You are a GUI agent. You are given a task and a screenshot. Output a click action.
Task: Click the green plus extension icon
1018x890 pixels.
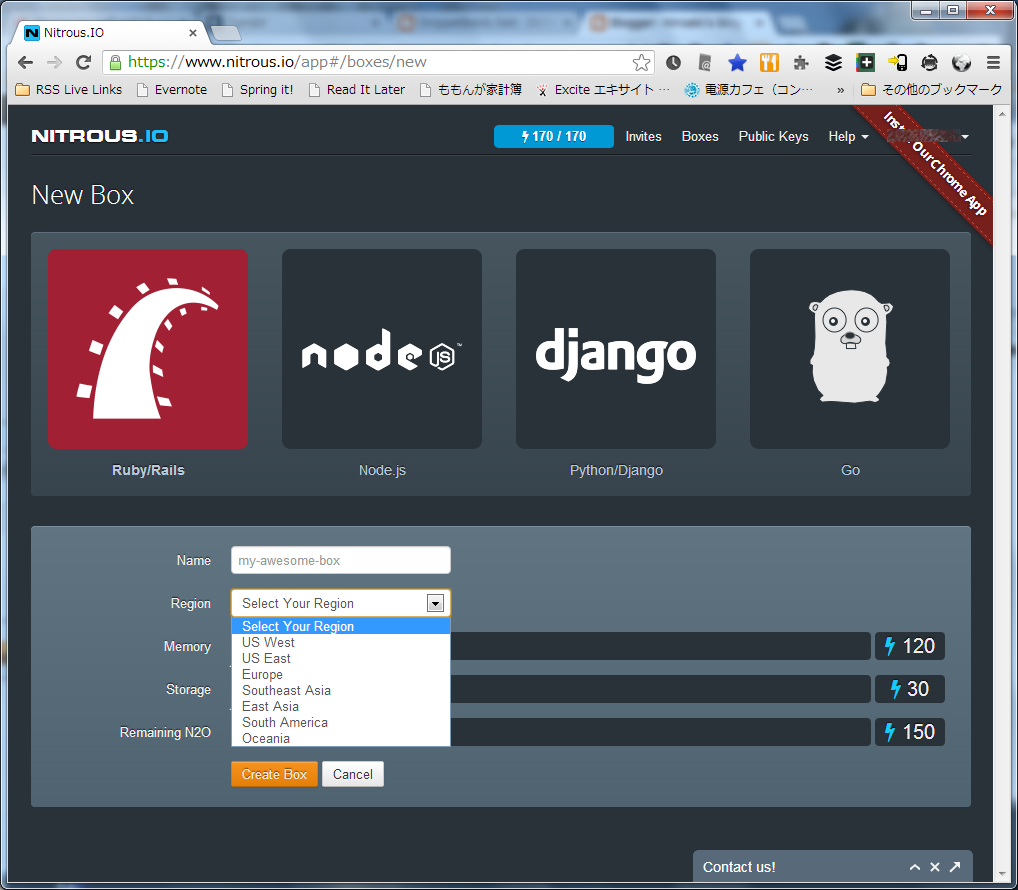click(x=865, y=62)
